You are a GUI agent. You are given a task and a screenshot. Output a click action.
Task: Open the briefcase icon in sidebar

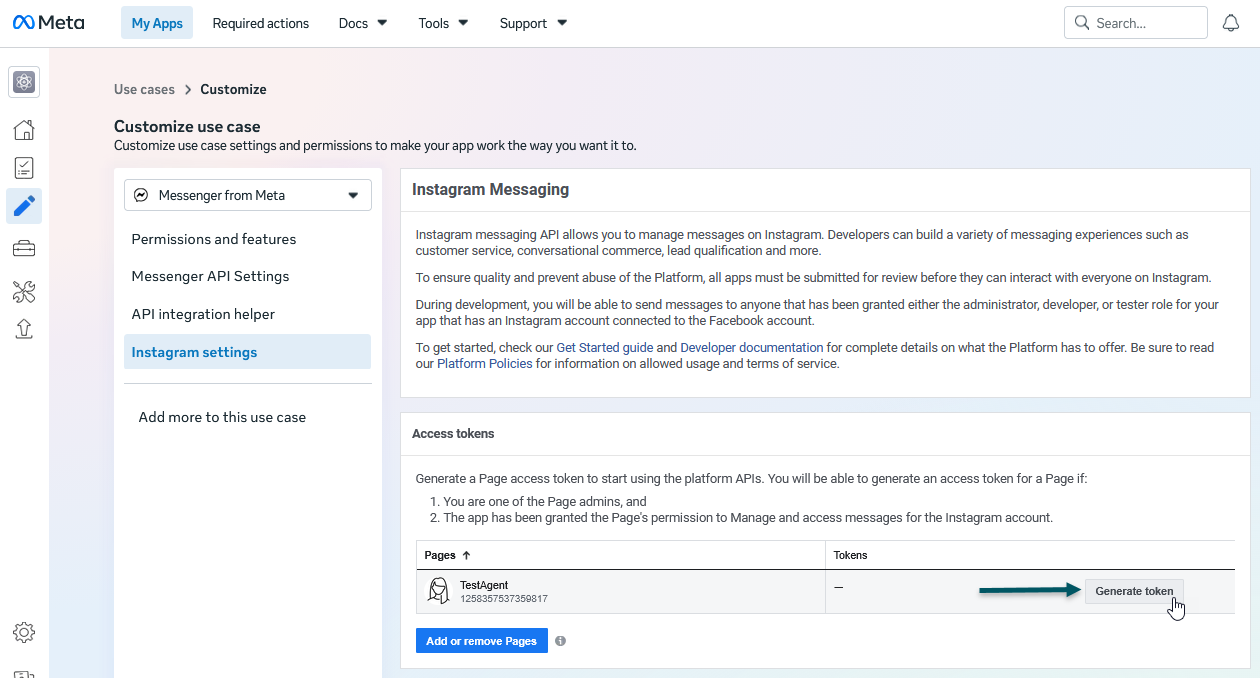pos(24,248)
